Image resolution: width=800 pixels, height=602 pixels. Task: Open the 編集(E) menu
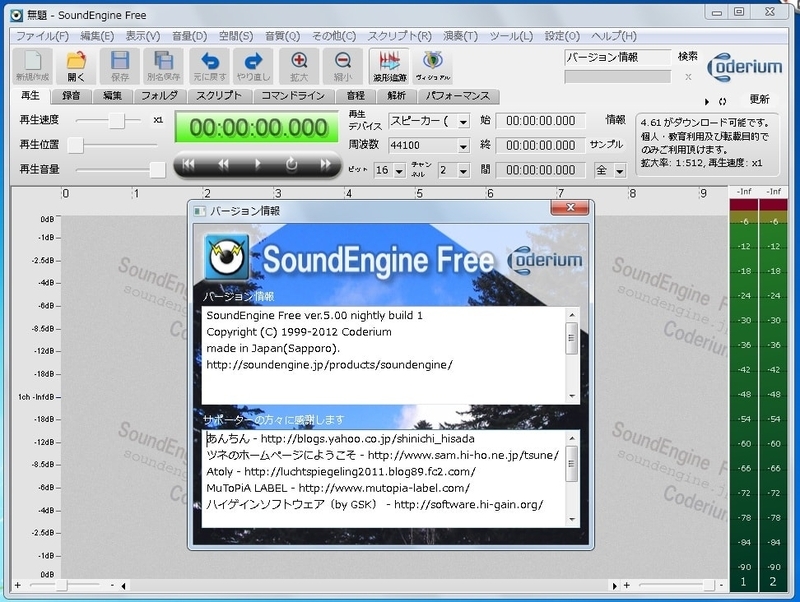[x=97, y=36]
